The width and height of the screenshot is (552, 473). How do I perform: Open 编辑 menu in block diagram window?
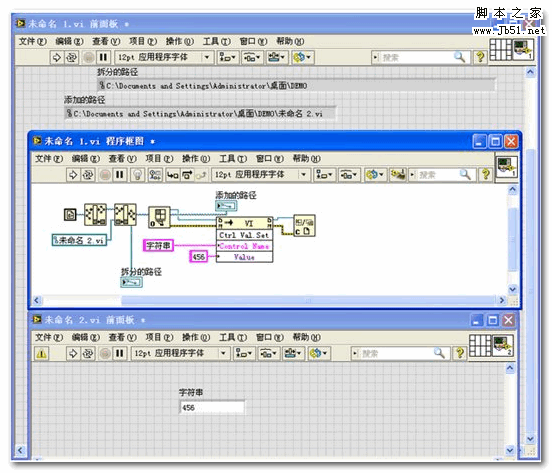[x=86, y=159]
